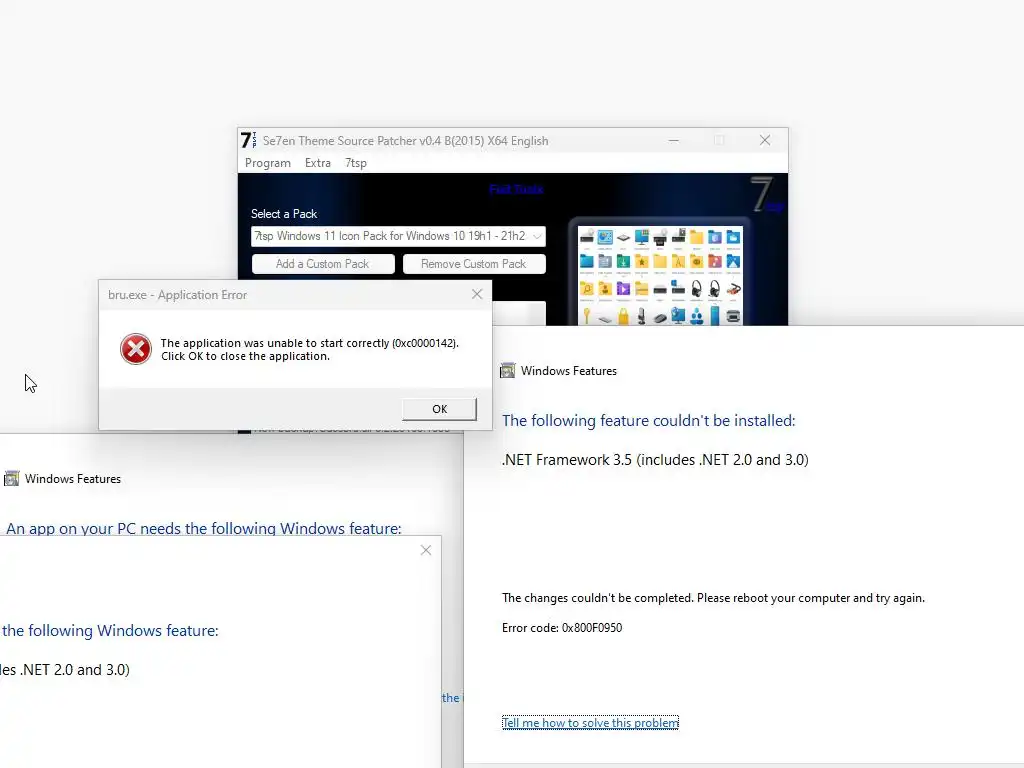Click 'The changes couldn't be completed' message
The height and width of the screenshot is (768, 1024).
click(x=713, y=598)
